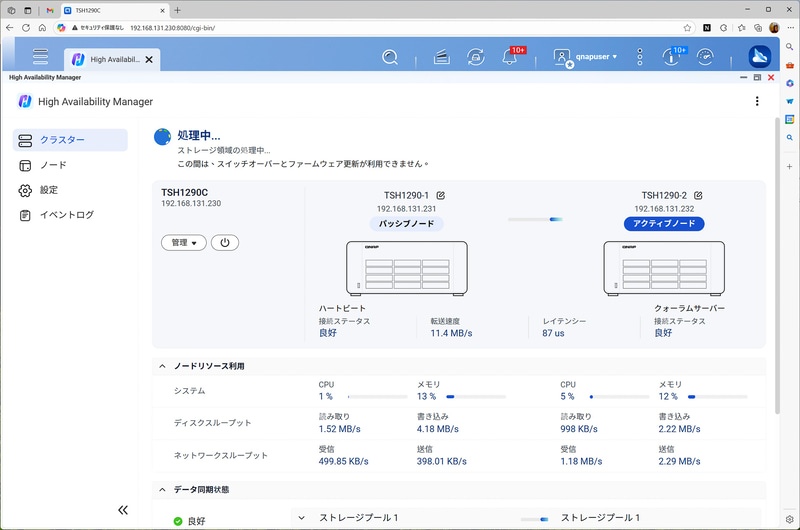Collapse the データ同期状態 section
The image size is (800, 530).
(x=162, y=490)
